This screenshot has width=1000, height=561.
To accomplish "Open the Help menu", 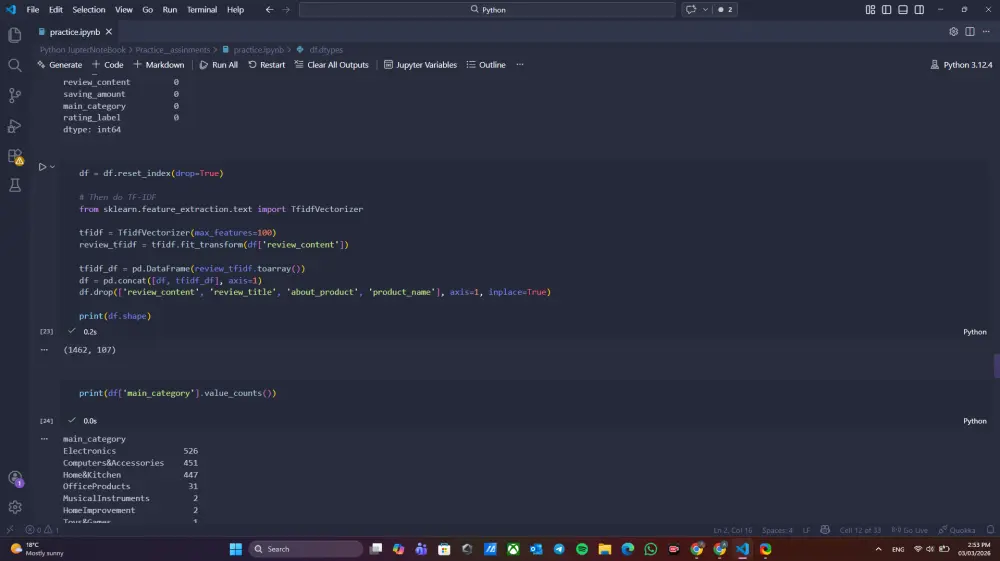I will tap(235, 10).
